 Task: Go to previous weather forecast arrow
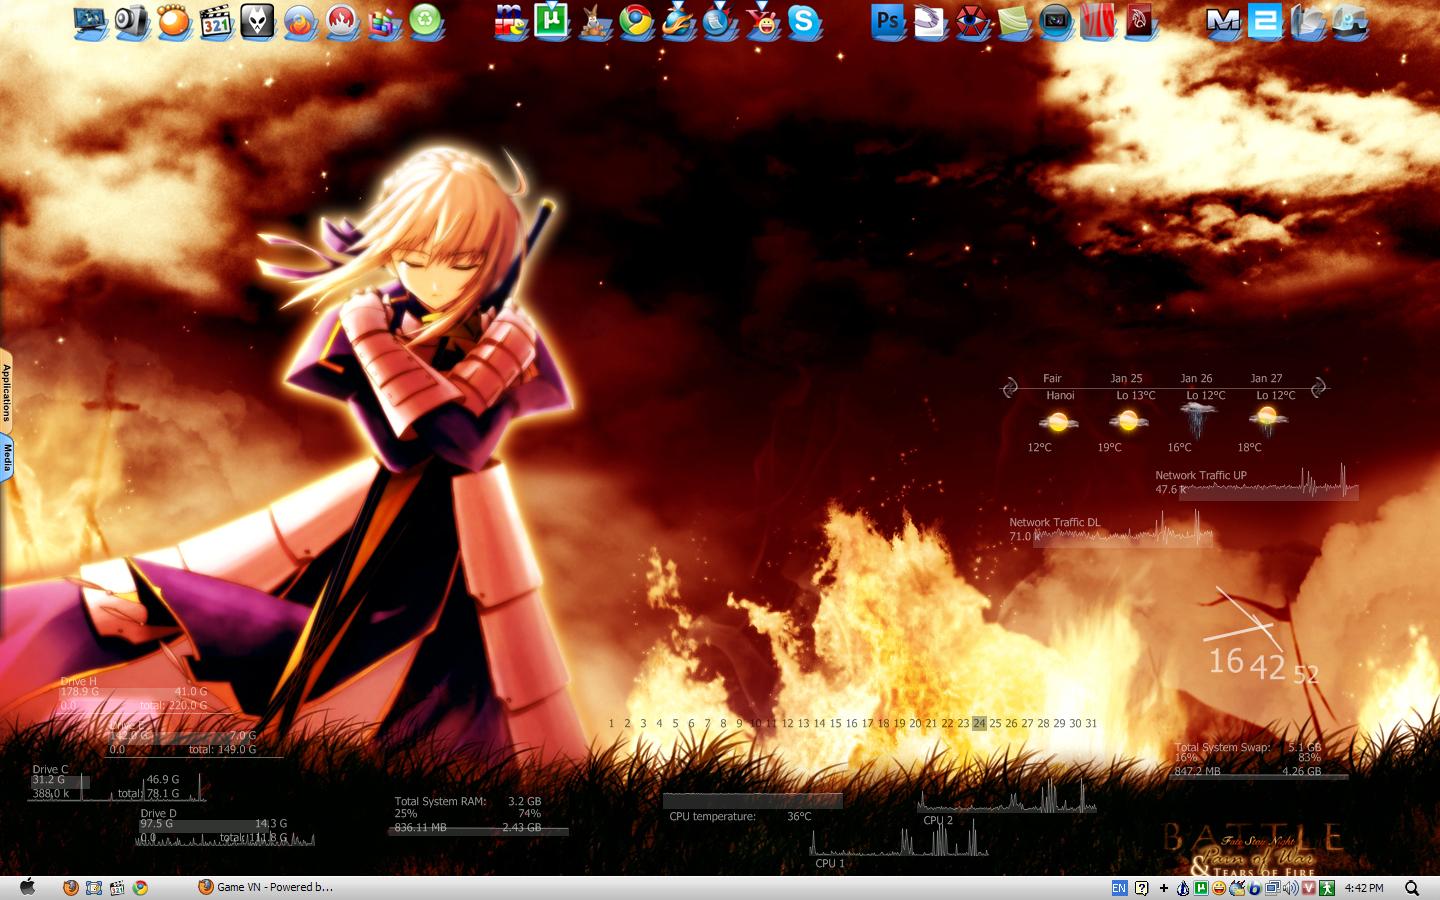tap(1010, 386)
